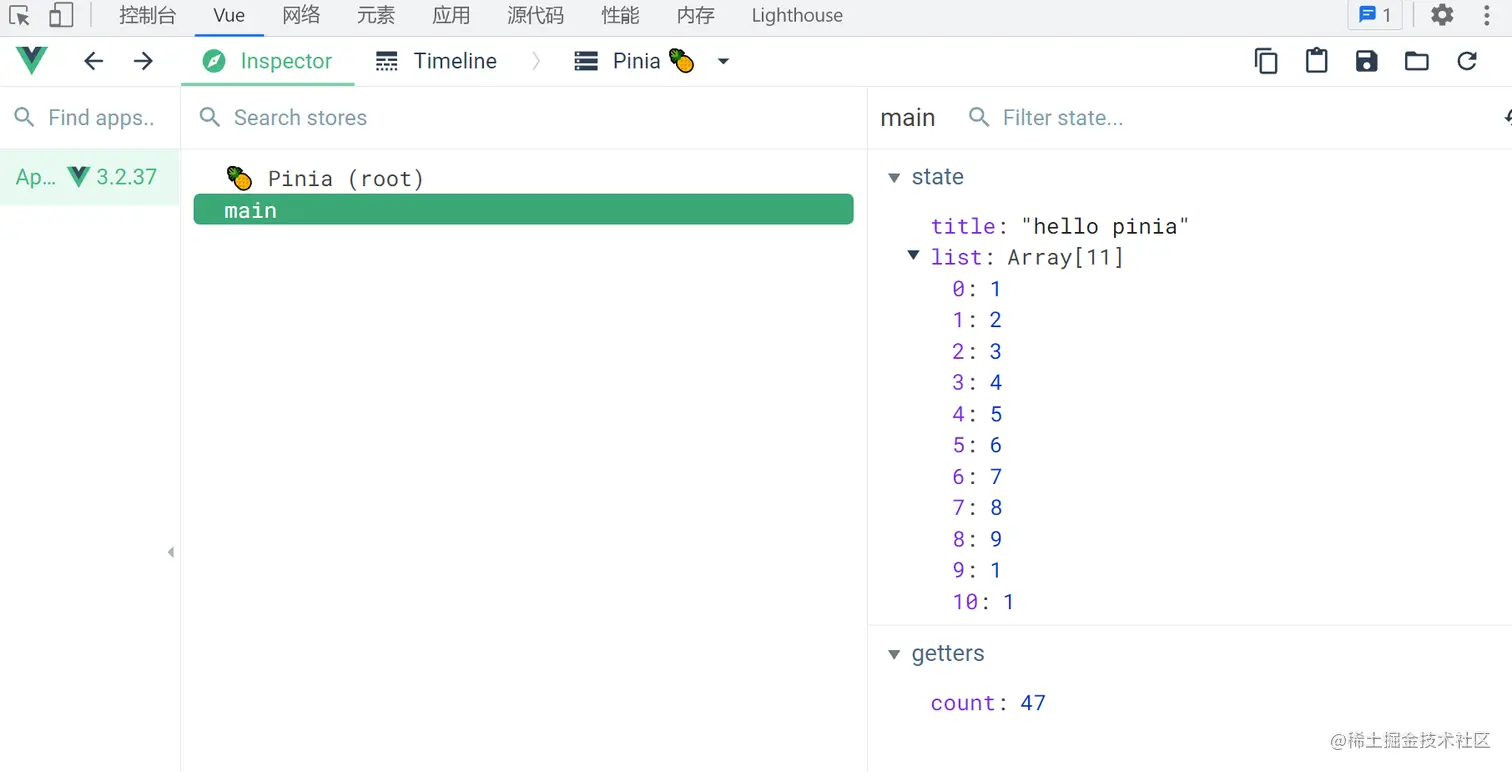
Task: Select the App 3.2.37 entry
Action: pos(89,177)
